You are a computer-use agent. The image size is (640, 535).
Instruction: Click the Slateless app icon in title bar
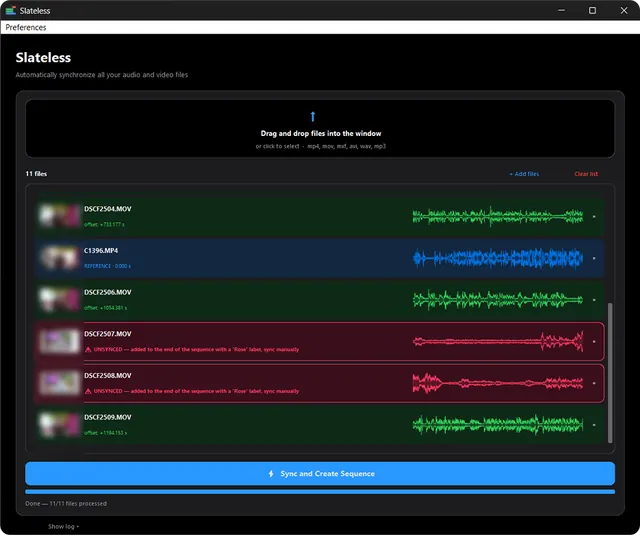pos(11,11)
